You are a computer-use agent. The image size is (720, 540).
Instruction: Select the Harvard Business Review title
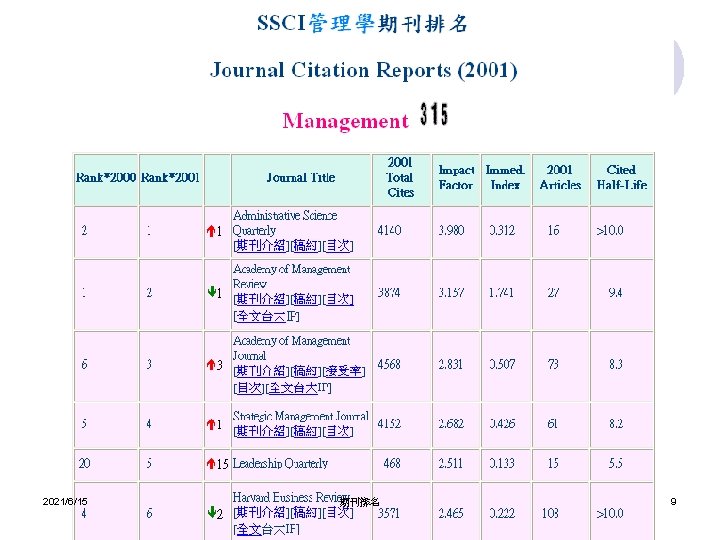(291, 497)
